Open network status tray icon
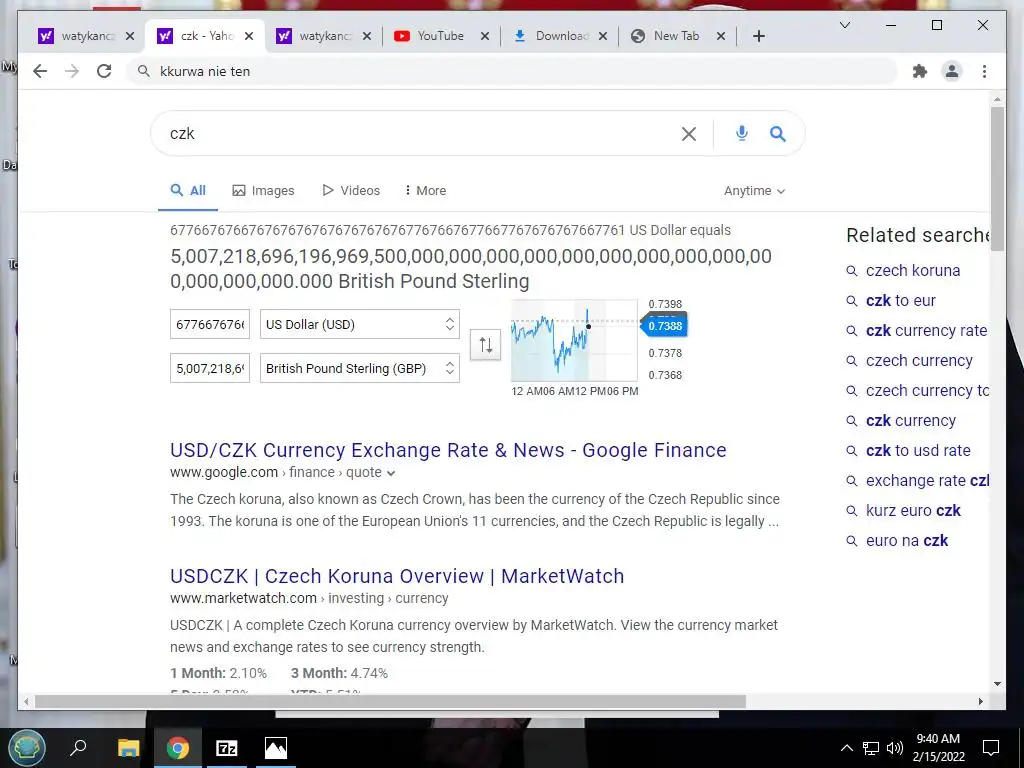The height and width of the screenshot is (768, 1024). pos(871,748)
